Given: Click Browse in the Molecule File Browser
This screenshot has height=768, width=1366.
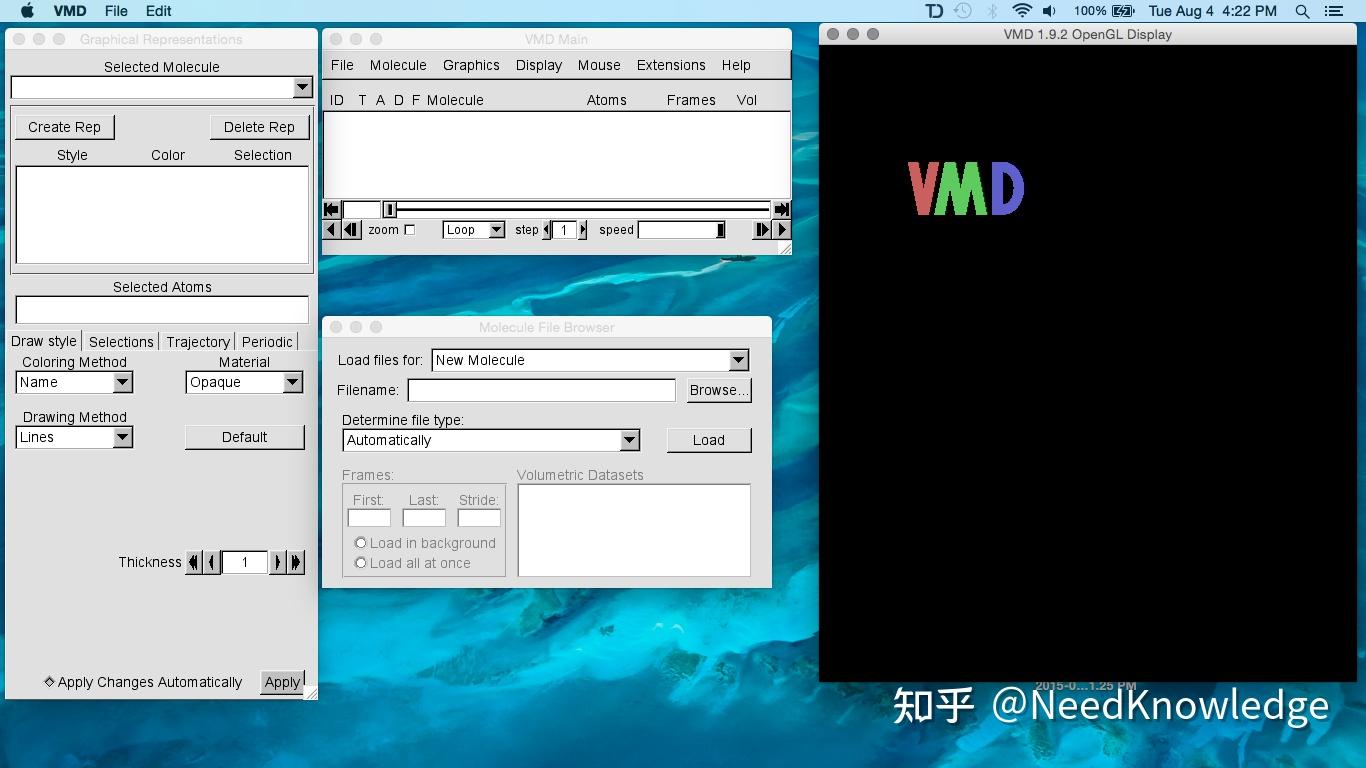Looking at the screenshot, I should coord(717,390).
